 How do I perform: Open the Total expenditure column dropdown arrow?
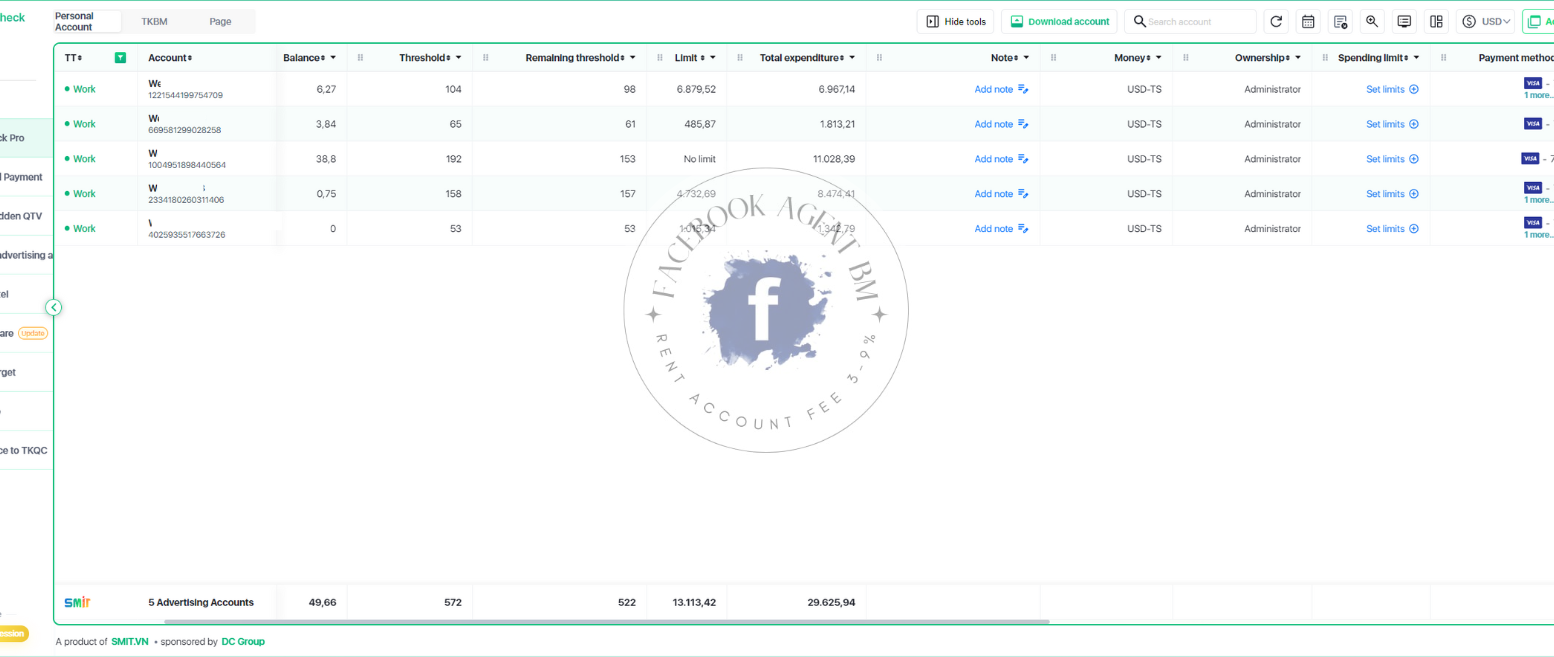click(x=852, y=58)
